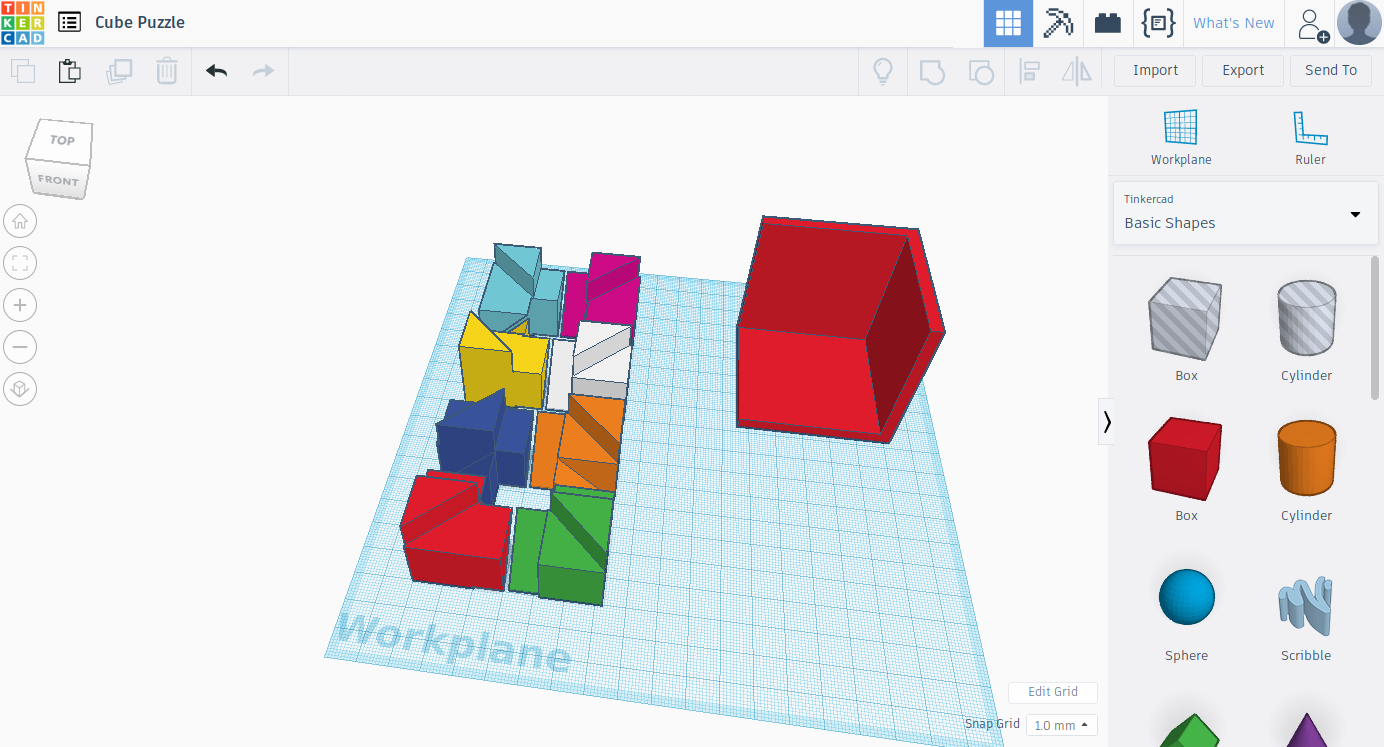Click the Delete trash icon
The height and width of the screenshot is (747, 1384).
(x=166, y=71)
